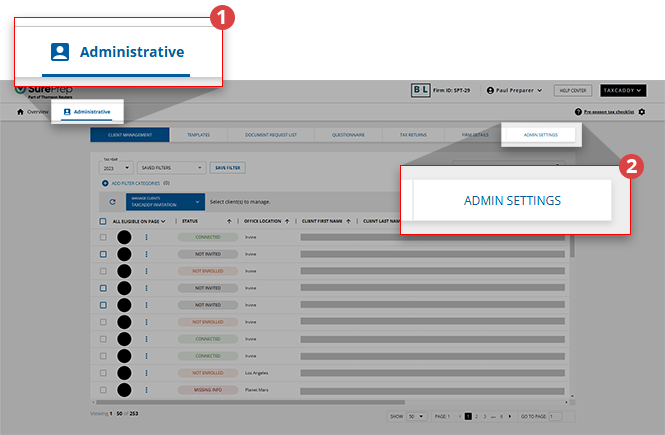665x435 pixels.
Task: Click the avatar on the topmost CONNECTED row
Action: 124,237
